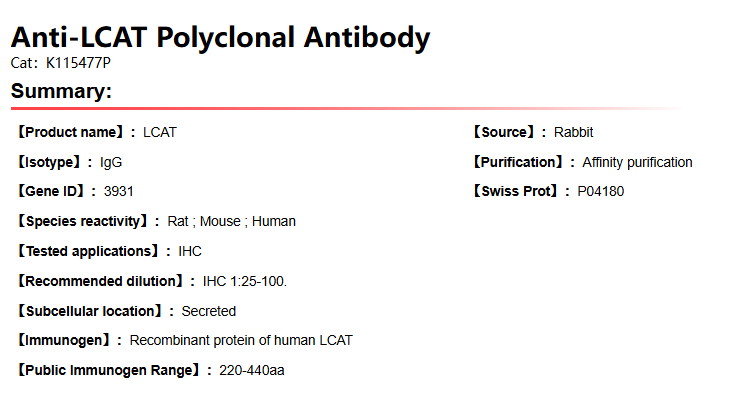Click the Public Immunogen Range label

[111, 370]
